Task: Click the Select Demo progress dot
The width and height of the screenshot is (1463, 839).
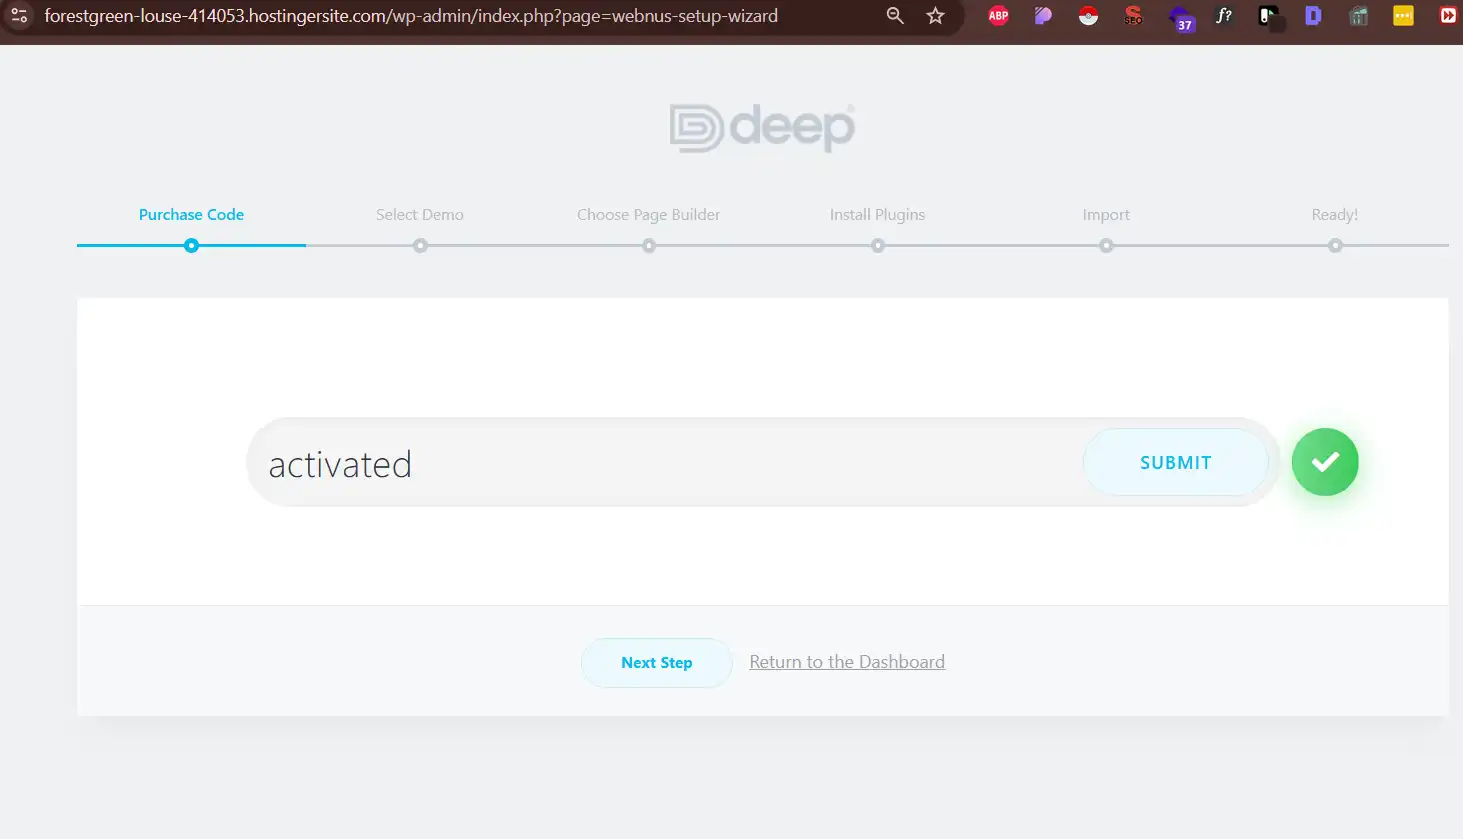Action: coord(420,245)
